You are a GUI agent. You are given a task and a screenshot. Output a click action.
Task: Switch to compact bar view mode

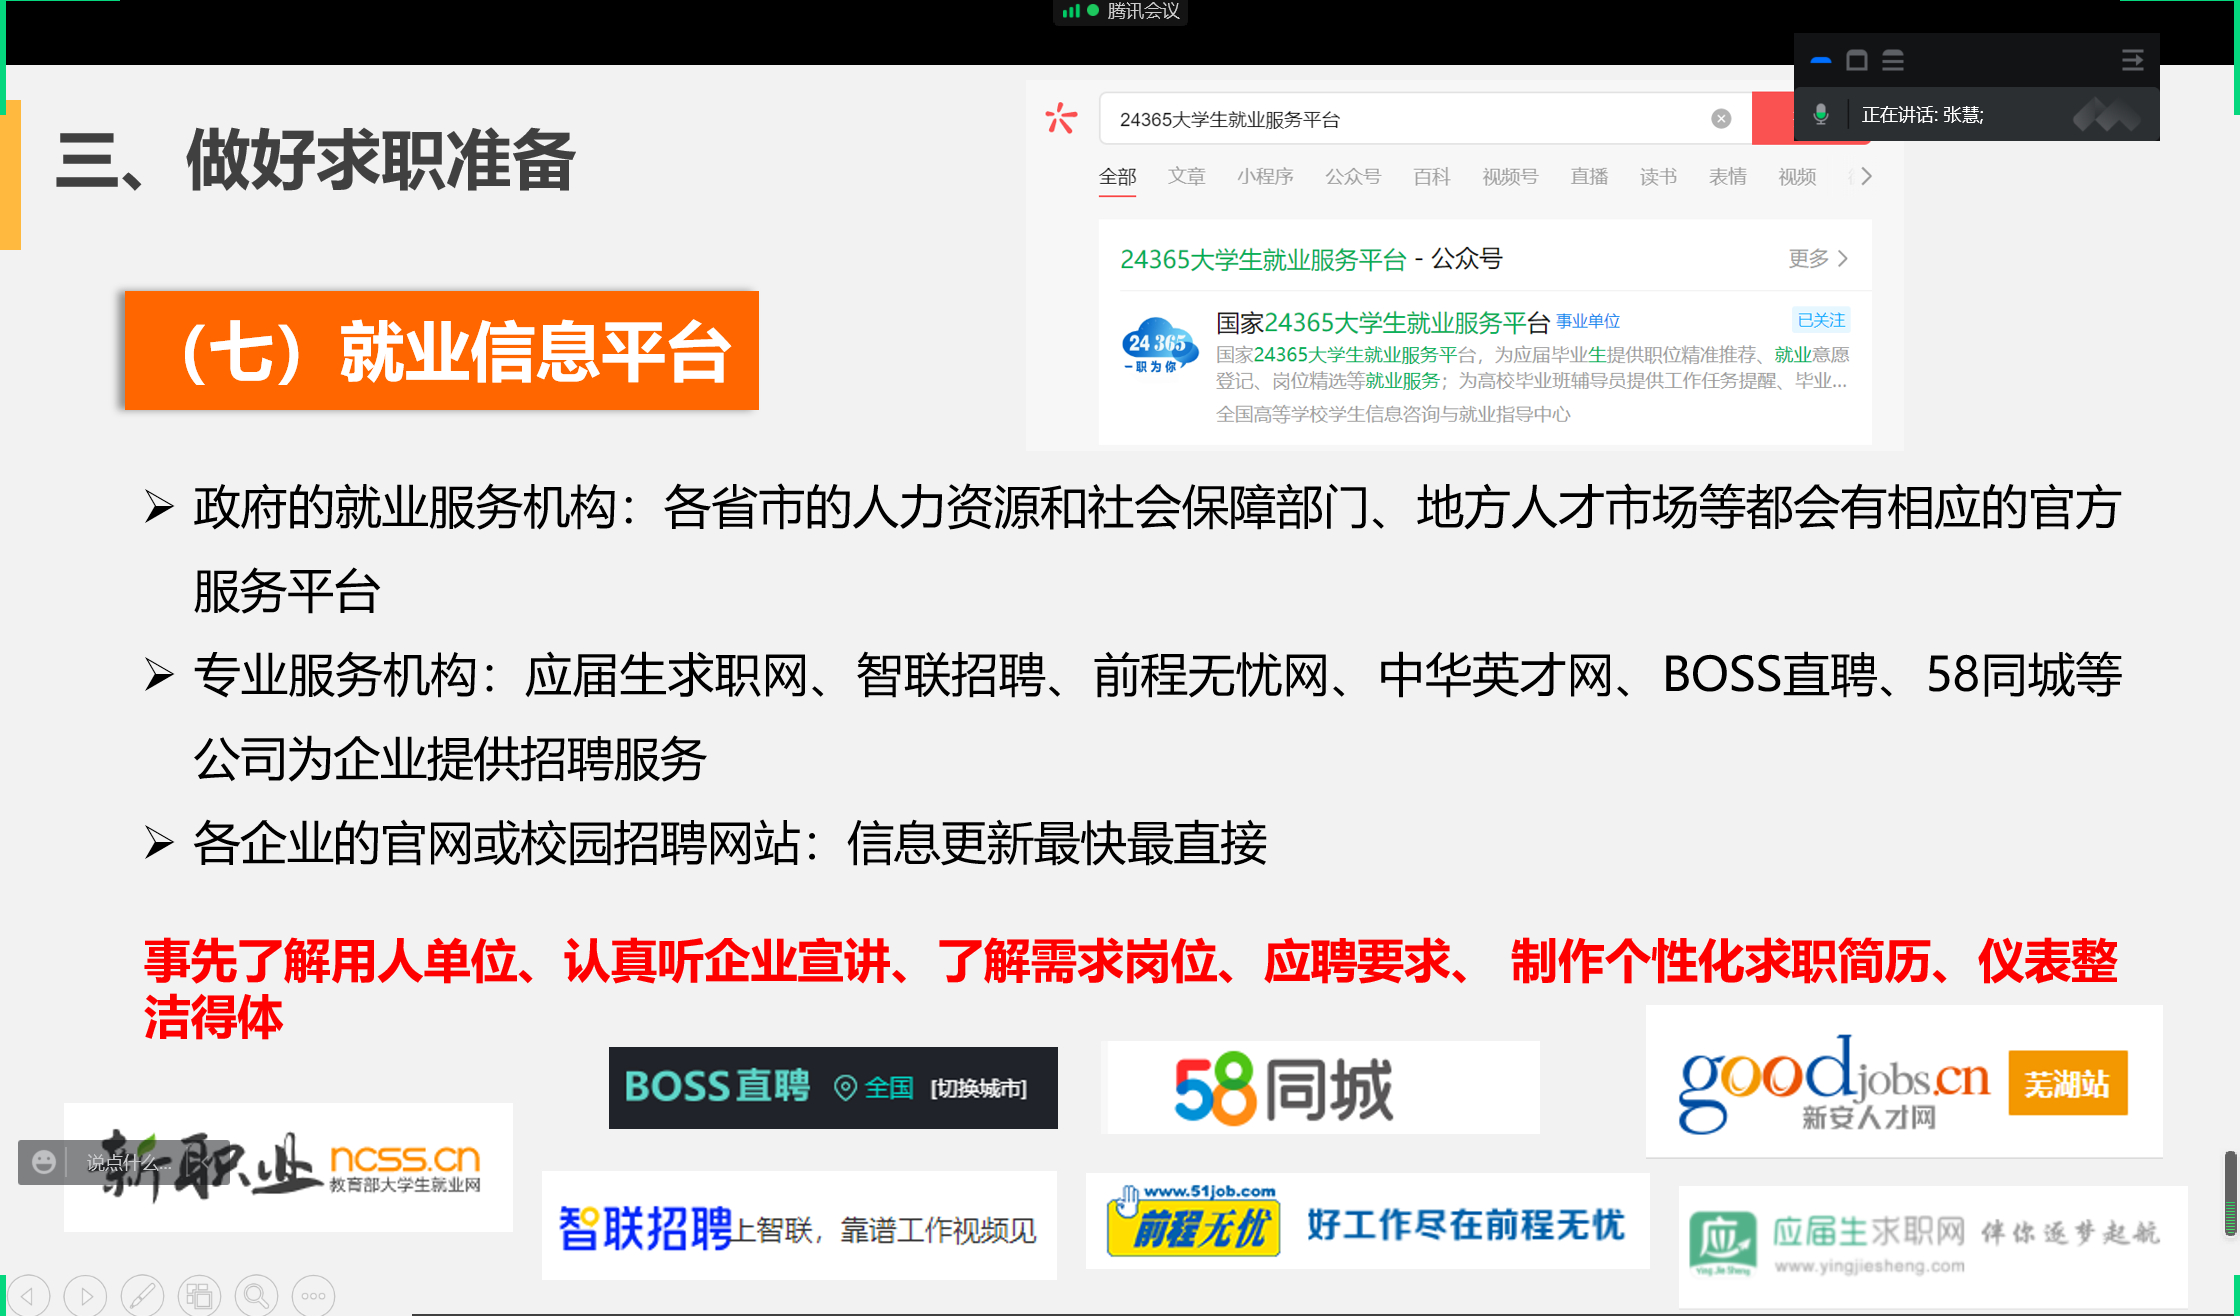point(1821,61)
